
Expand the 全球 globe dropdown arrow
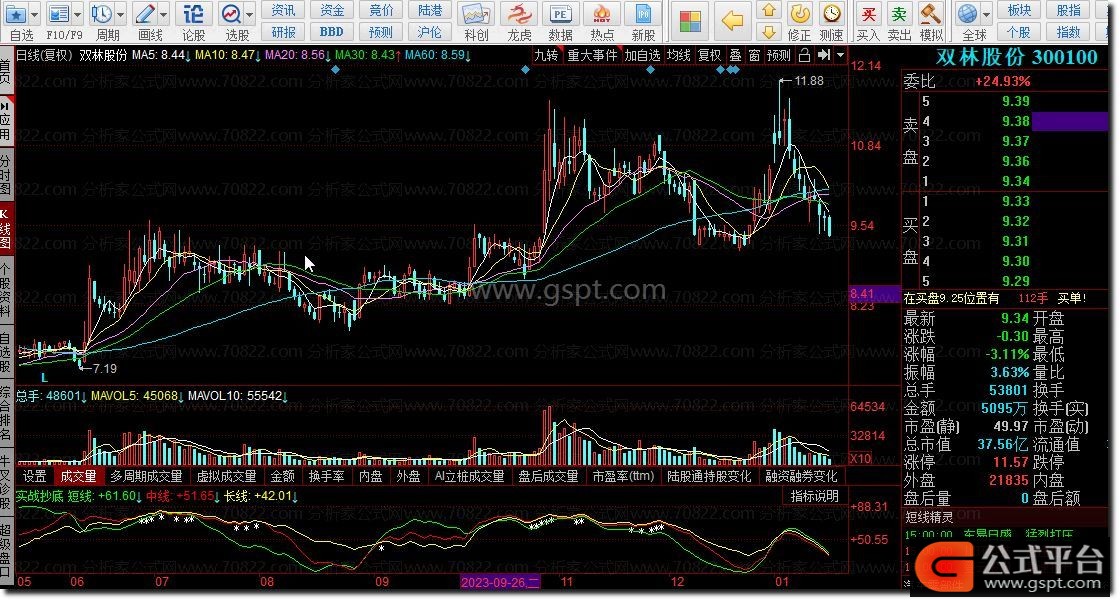pos(986,14)
